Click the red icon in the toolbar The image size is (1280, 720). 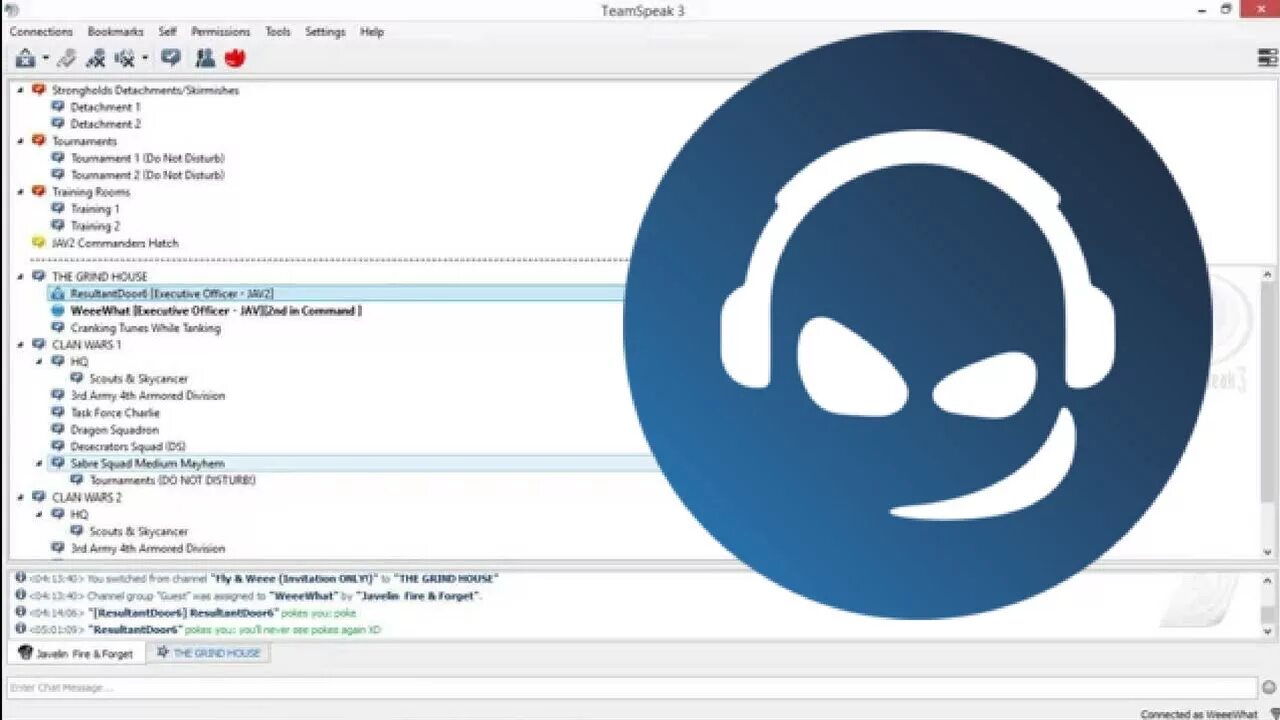235,58
